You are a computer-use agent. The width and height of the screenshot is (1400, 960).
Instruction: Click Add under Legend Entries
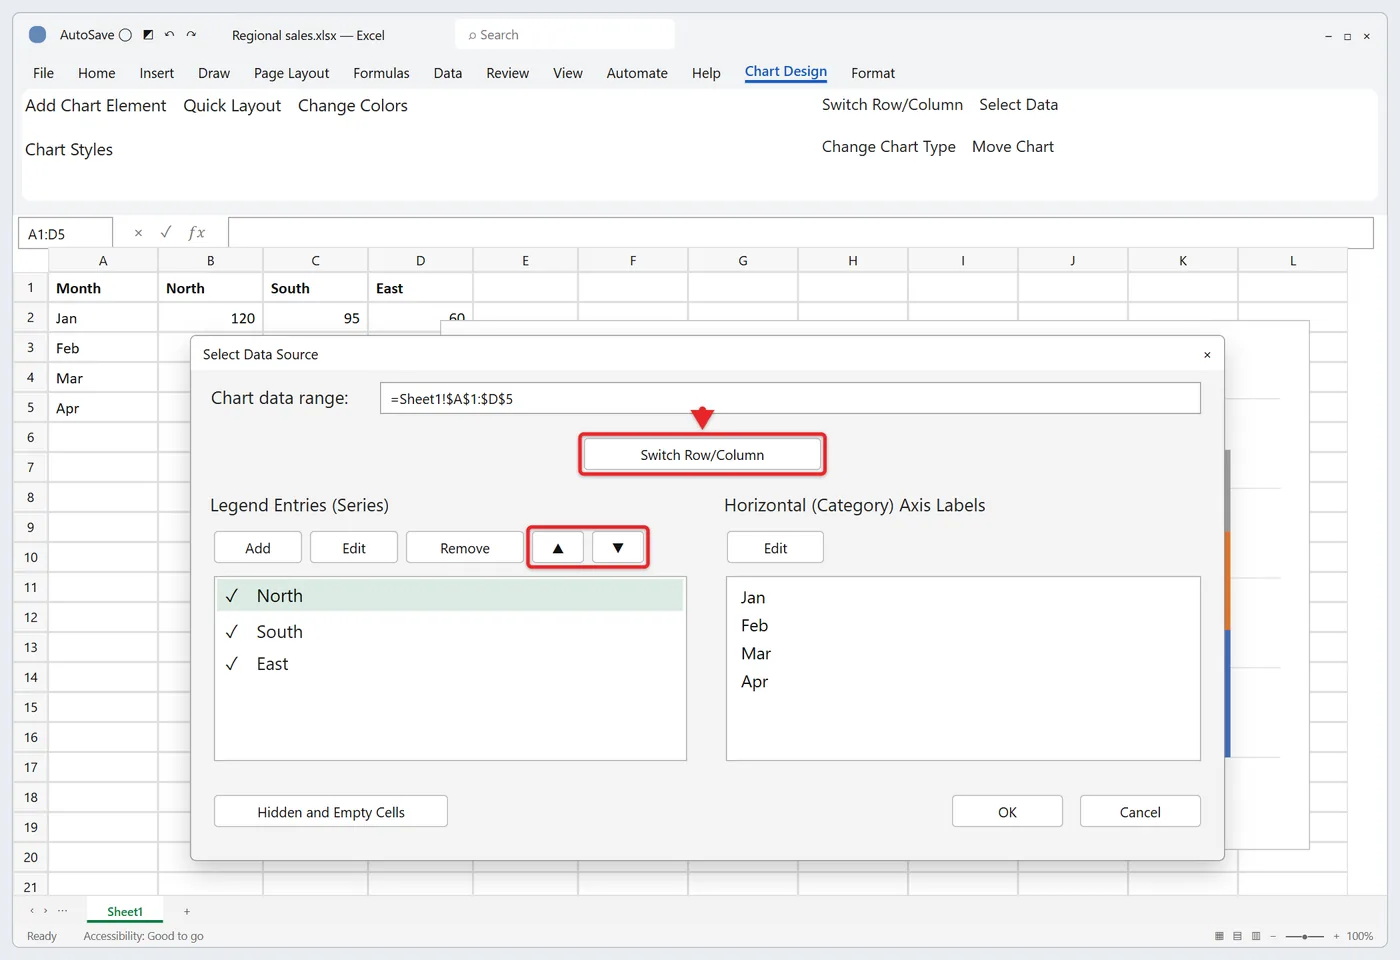pyautogui.click(x=258, y=548)
